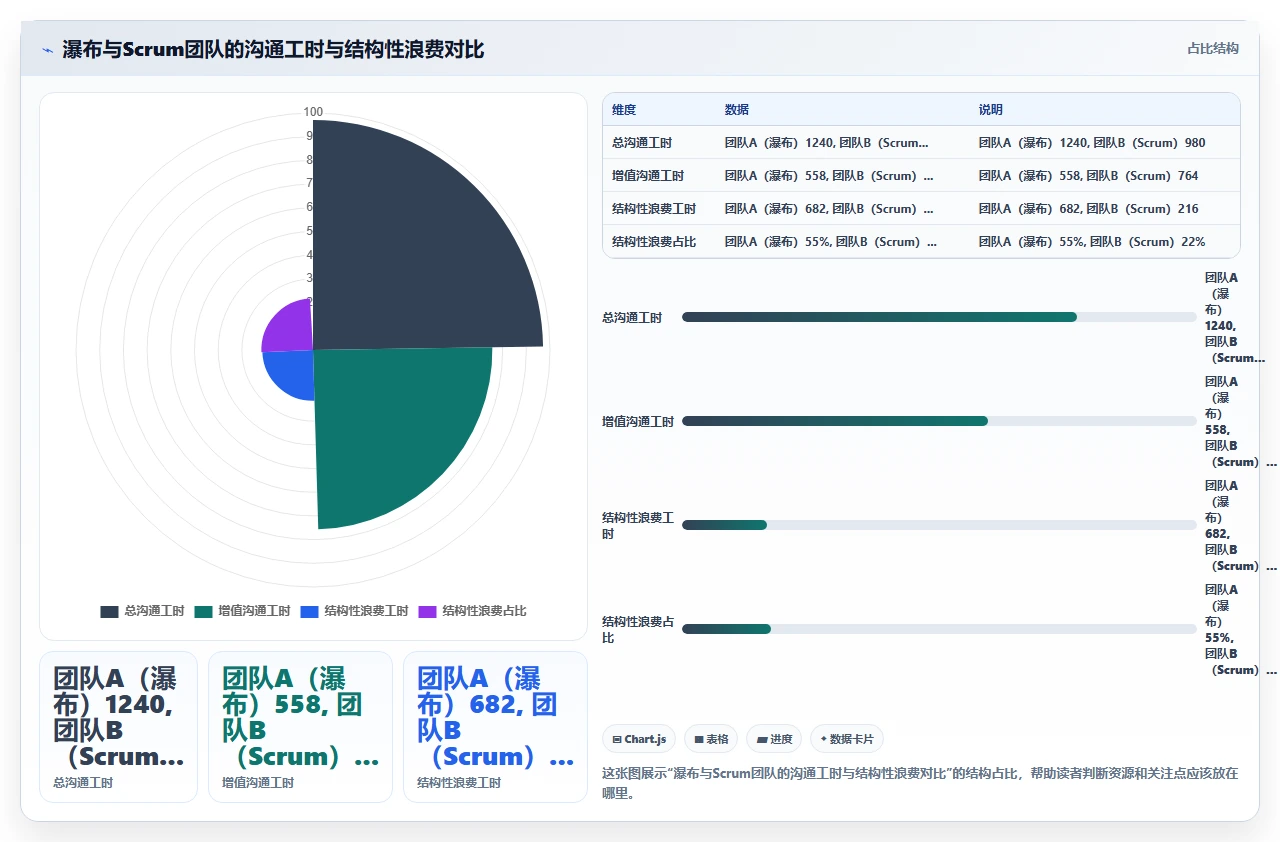Click the 结构性浪费工时 progress bar

939,525
